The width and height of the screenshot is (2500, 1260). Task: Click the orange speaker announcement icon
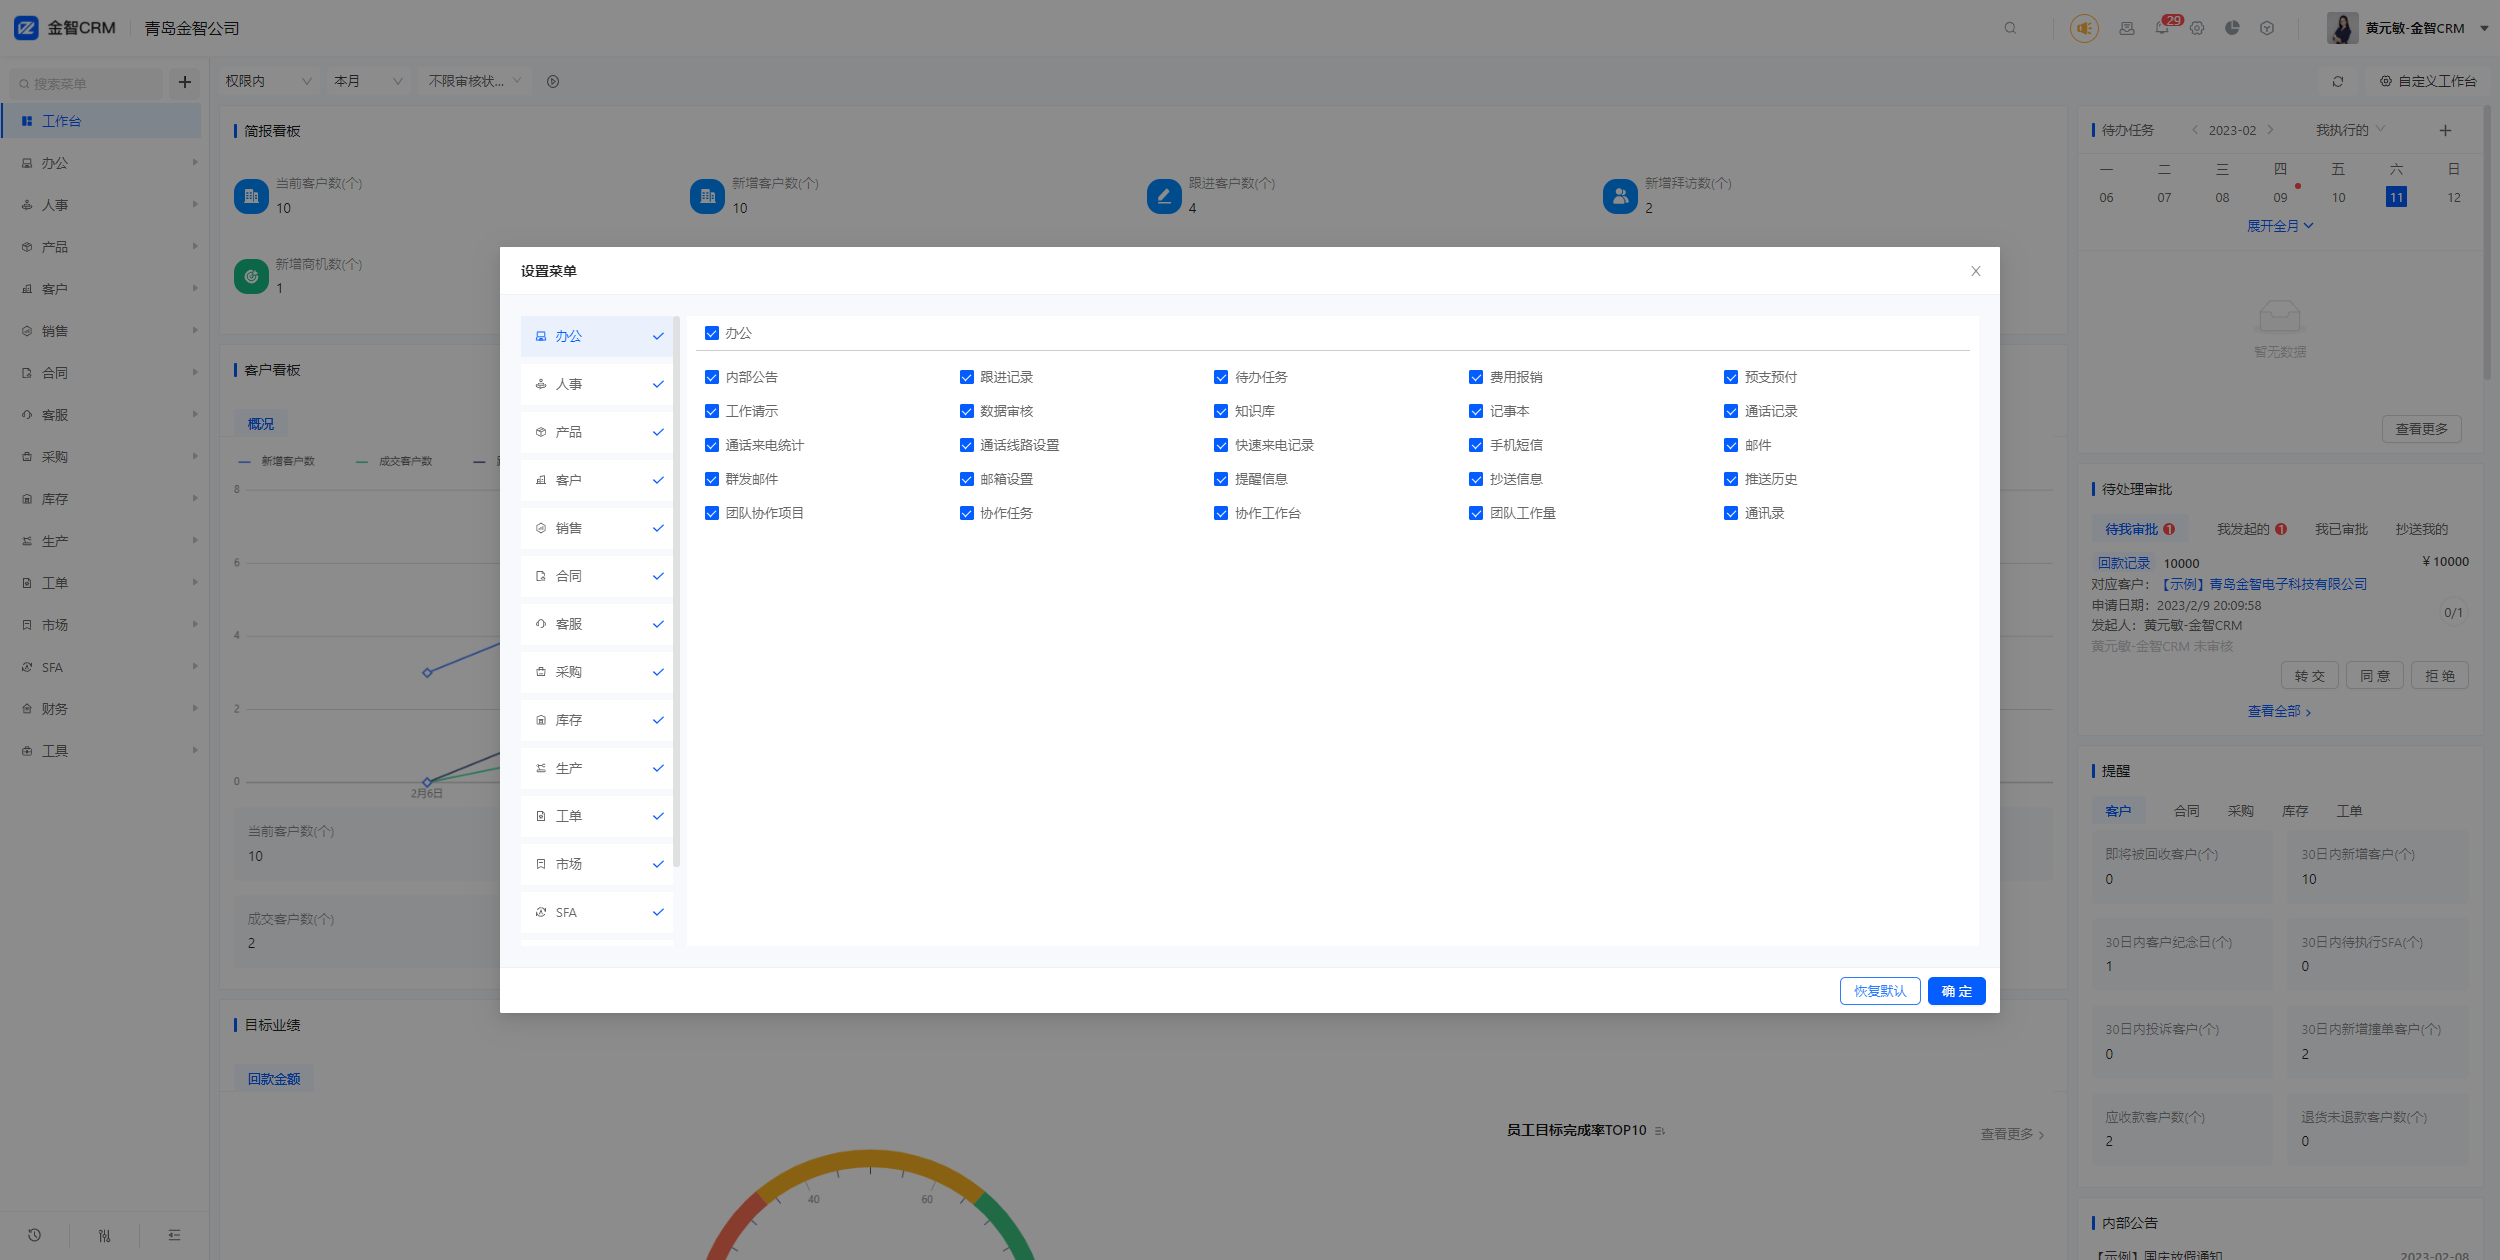[2084, 28]
